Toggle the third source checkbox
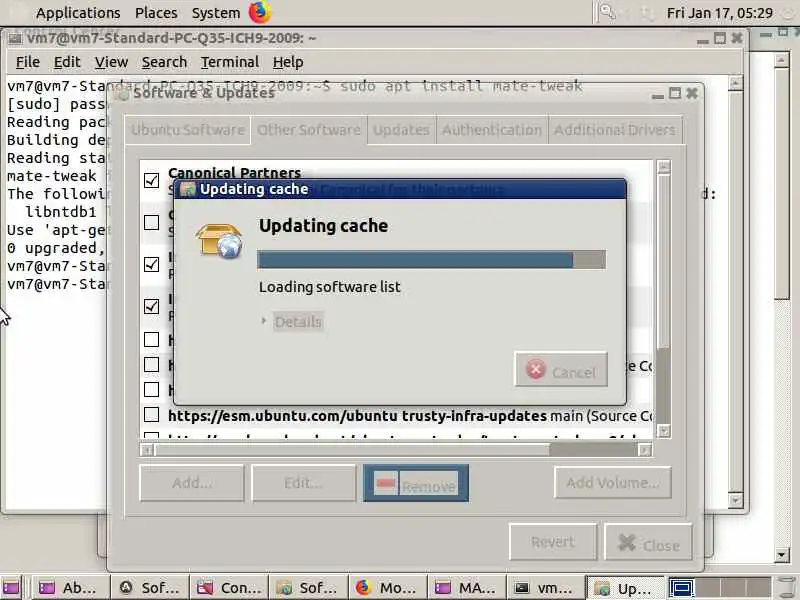 (152, 264)
